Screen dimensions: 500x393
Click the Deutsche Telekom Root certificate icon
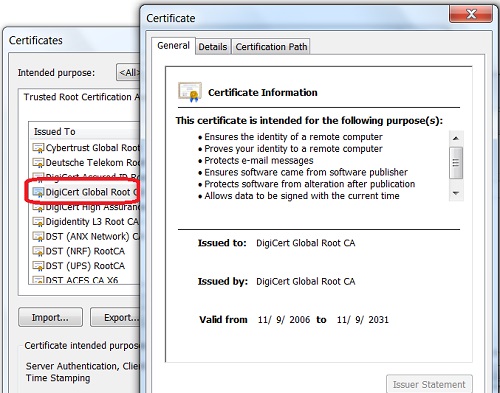(x=38, y=163)
